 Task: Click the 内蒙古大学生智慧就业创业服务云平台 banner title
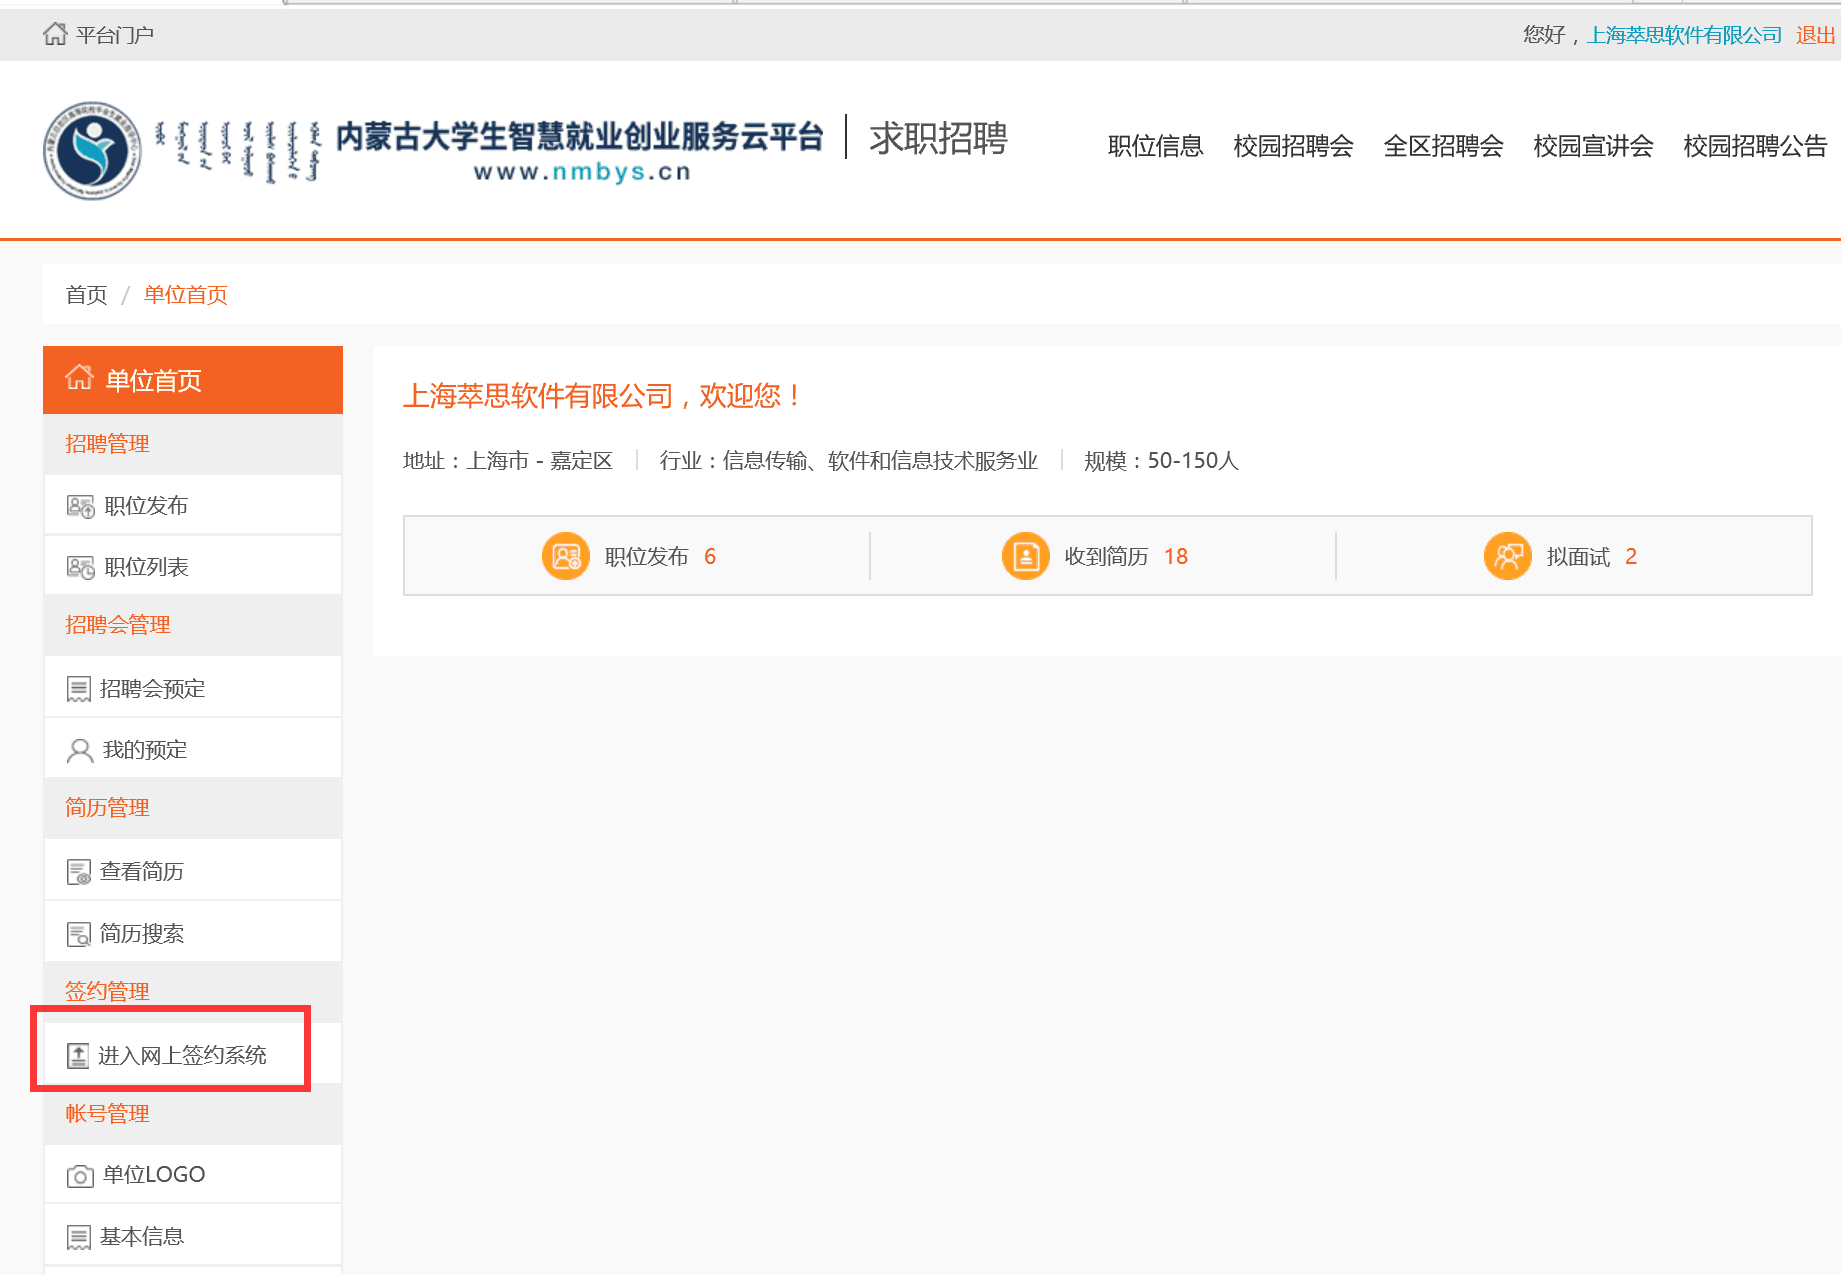[579, 137]
